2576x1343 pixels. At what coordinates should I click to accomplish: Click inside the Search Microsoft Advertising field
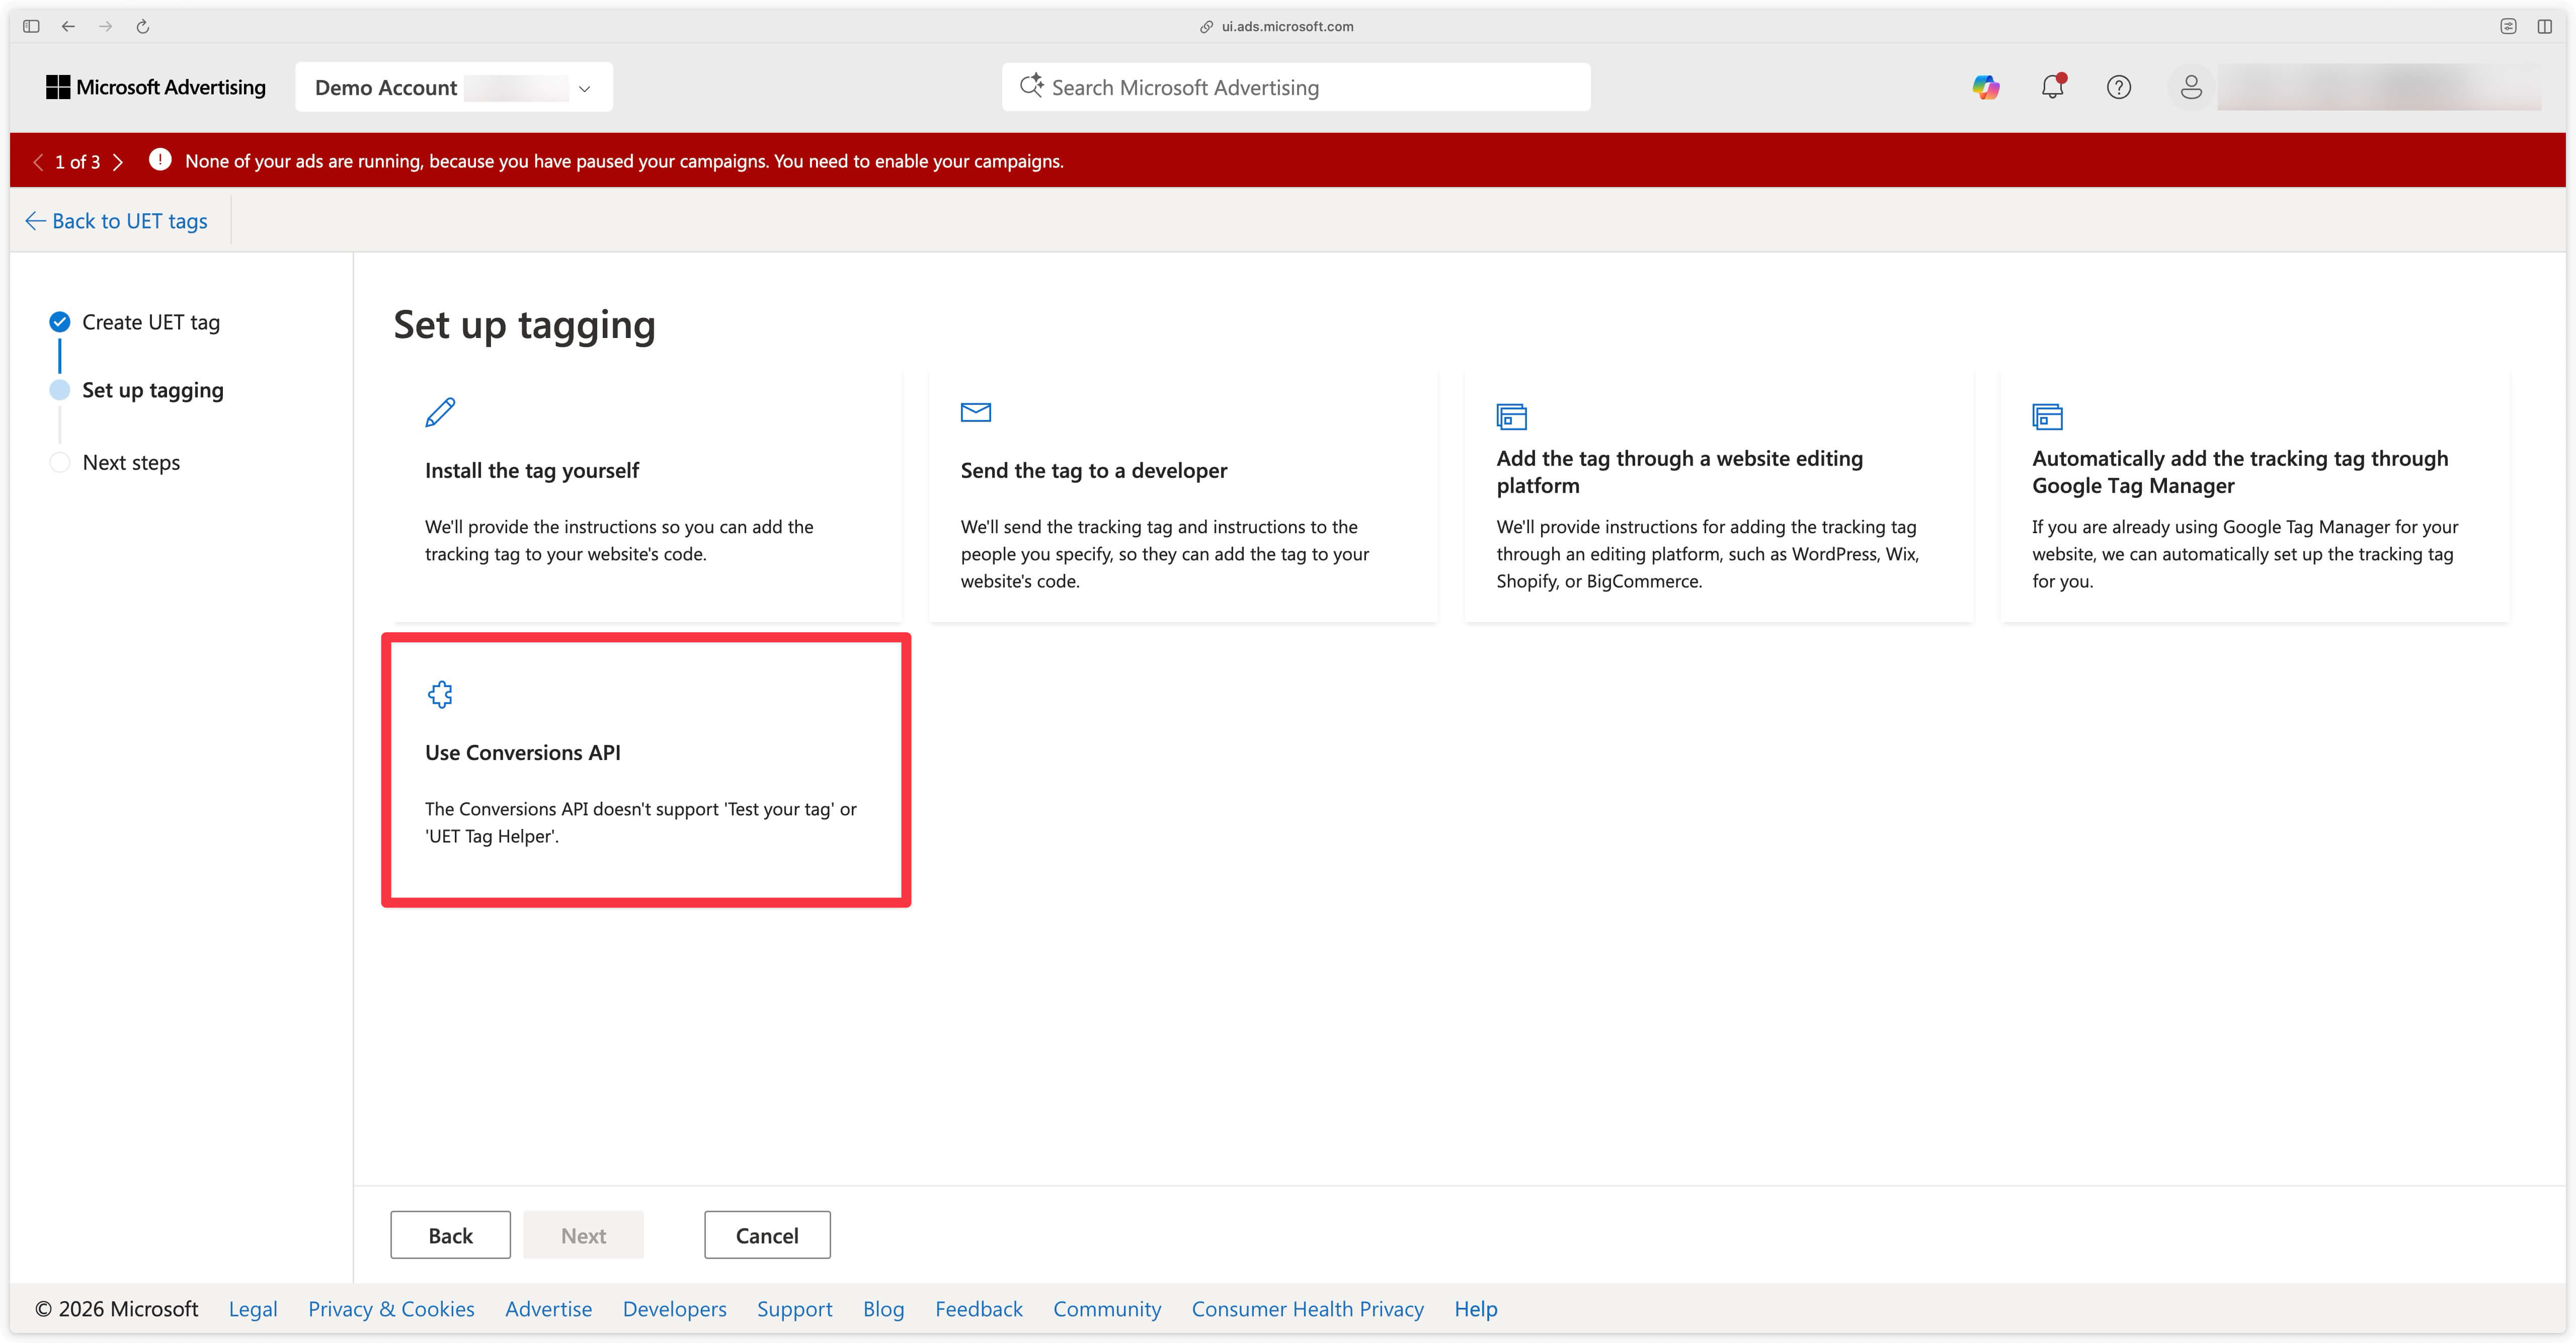pos(1296,87)
